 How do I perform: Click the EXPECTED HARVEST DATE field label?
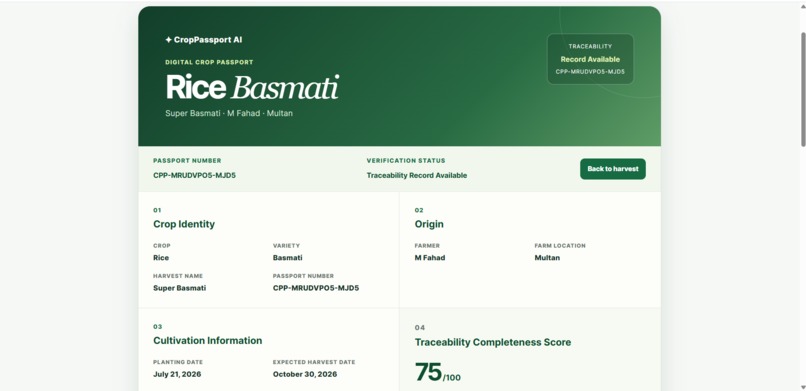[x=314, y=362]
